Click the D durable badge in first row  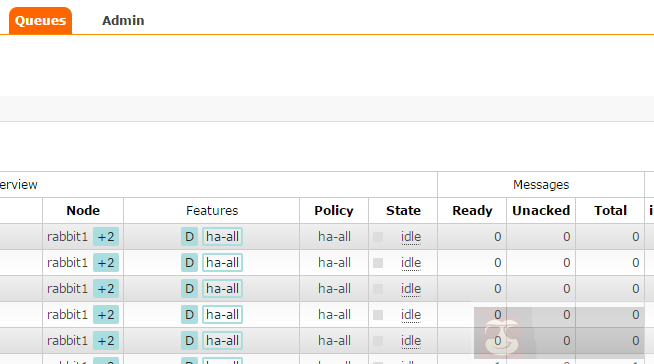point(189,237)
